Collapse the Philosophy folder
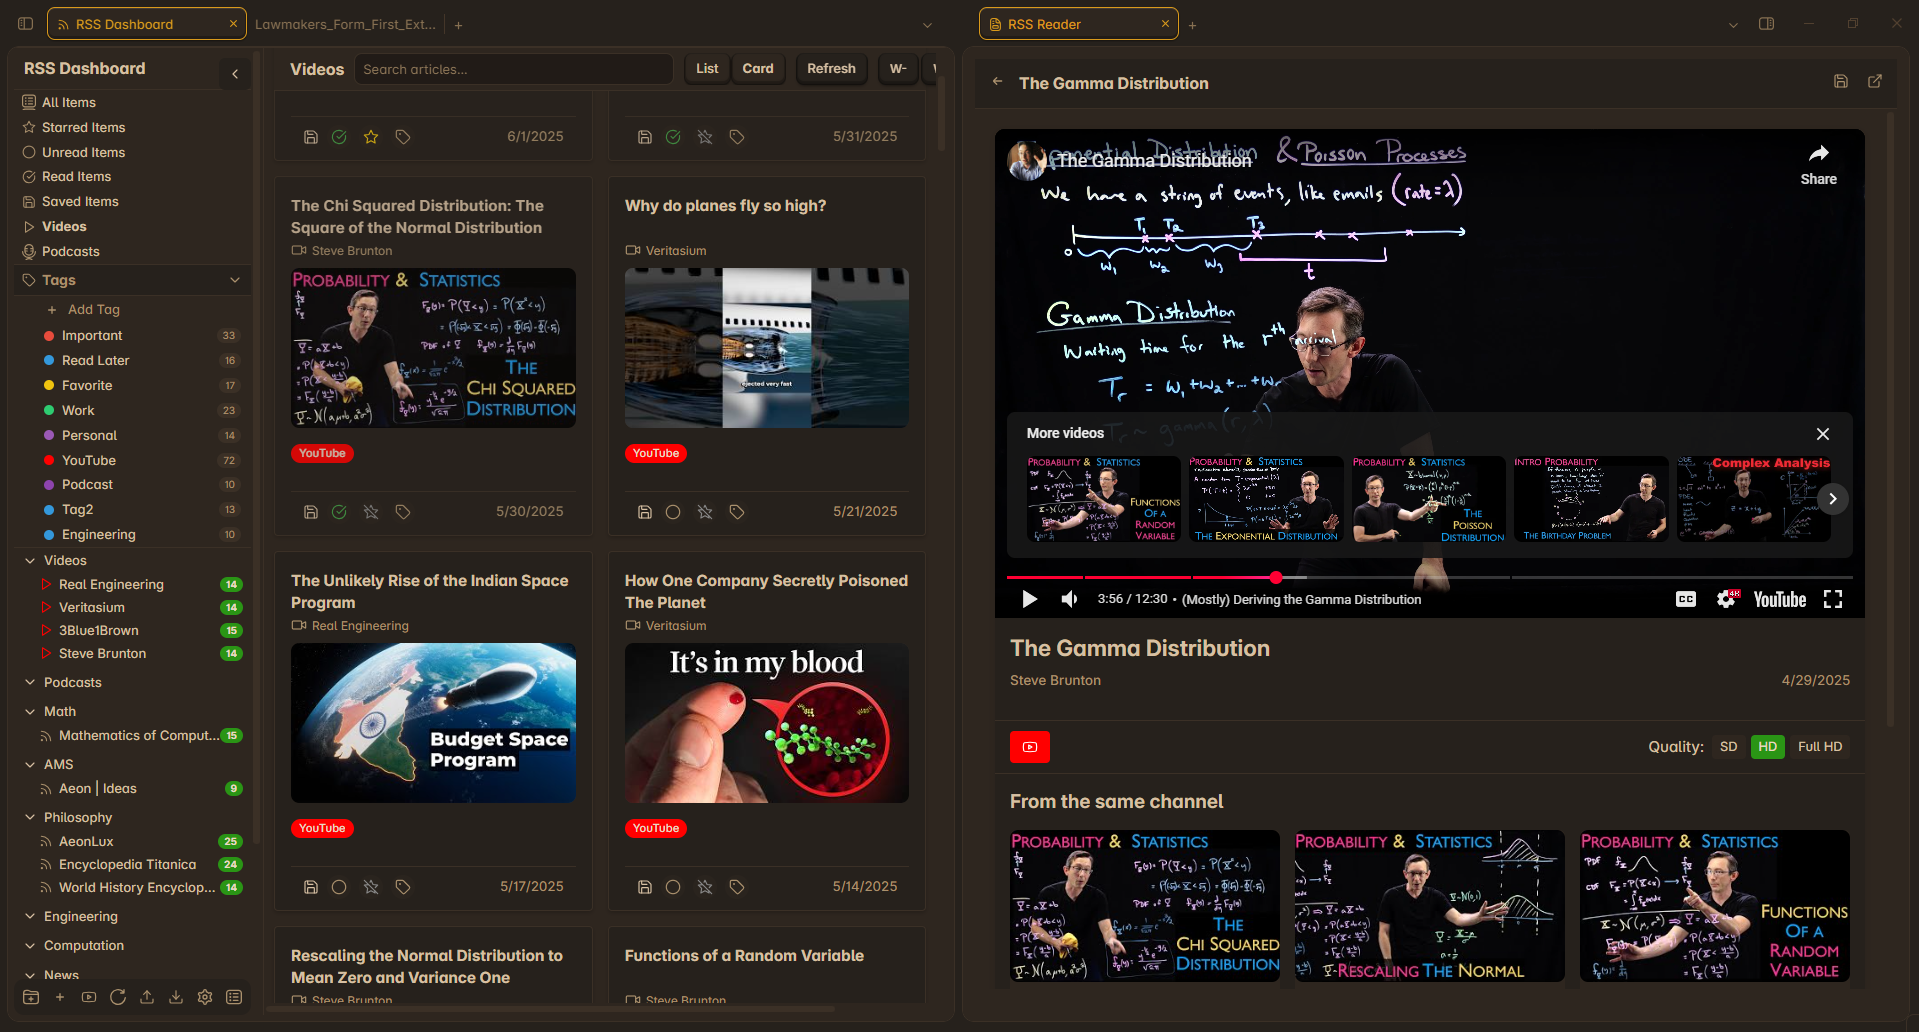The height and width of the screenshot is (1032, 1919). 30,817
